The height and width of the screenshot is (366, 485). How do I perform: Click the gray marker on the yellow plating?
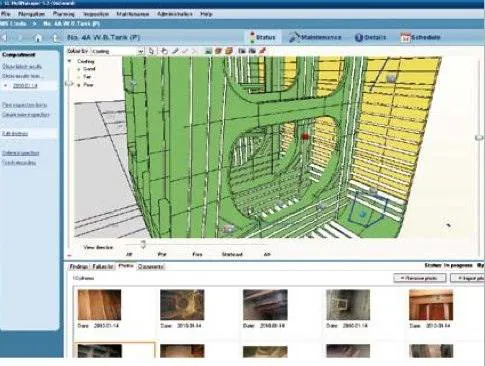pos(391,78)
